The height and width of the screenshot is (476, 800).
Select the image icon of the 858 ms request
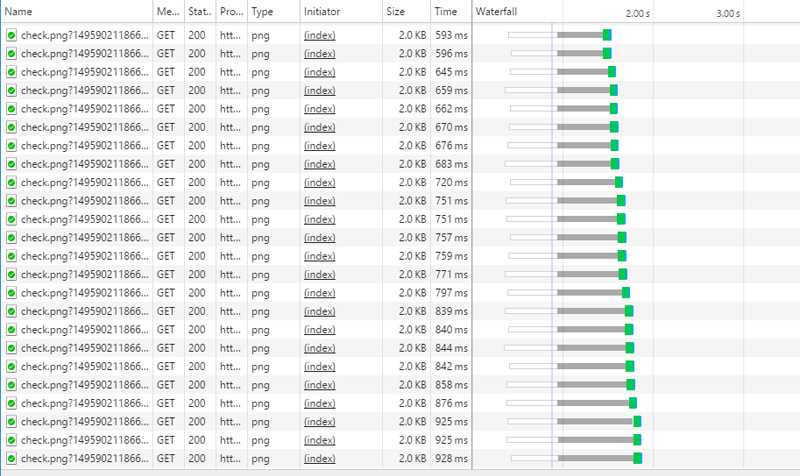pos(11,385)
